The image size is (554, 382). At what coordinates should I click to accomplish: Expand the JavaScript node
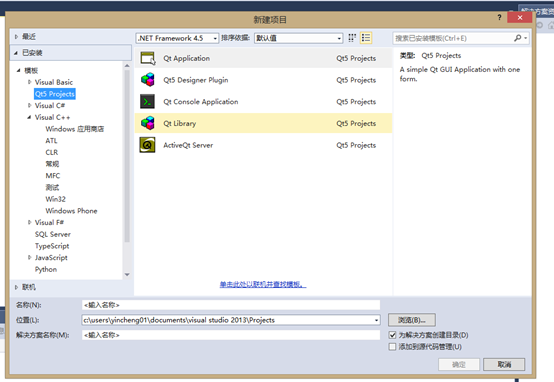[x=29, y=258]
